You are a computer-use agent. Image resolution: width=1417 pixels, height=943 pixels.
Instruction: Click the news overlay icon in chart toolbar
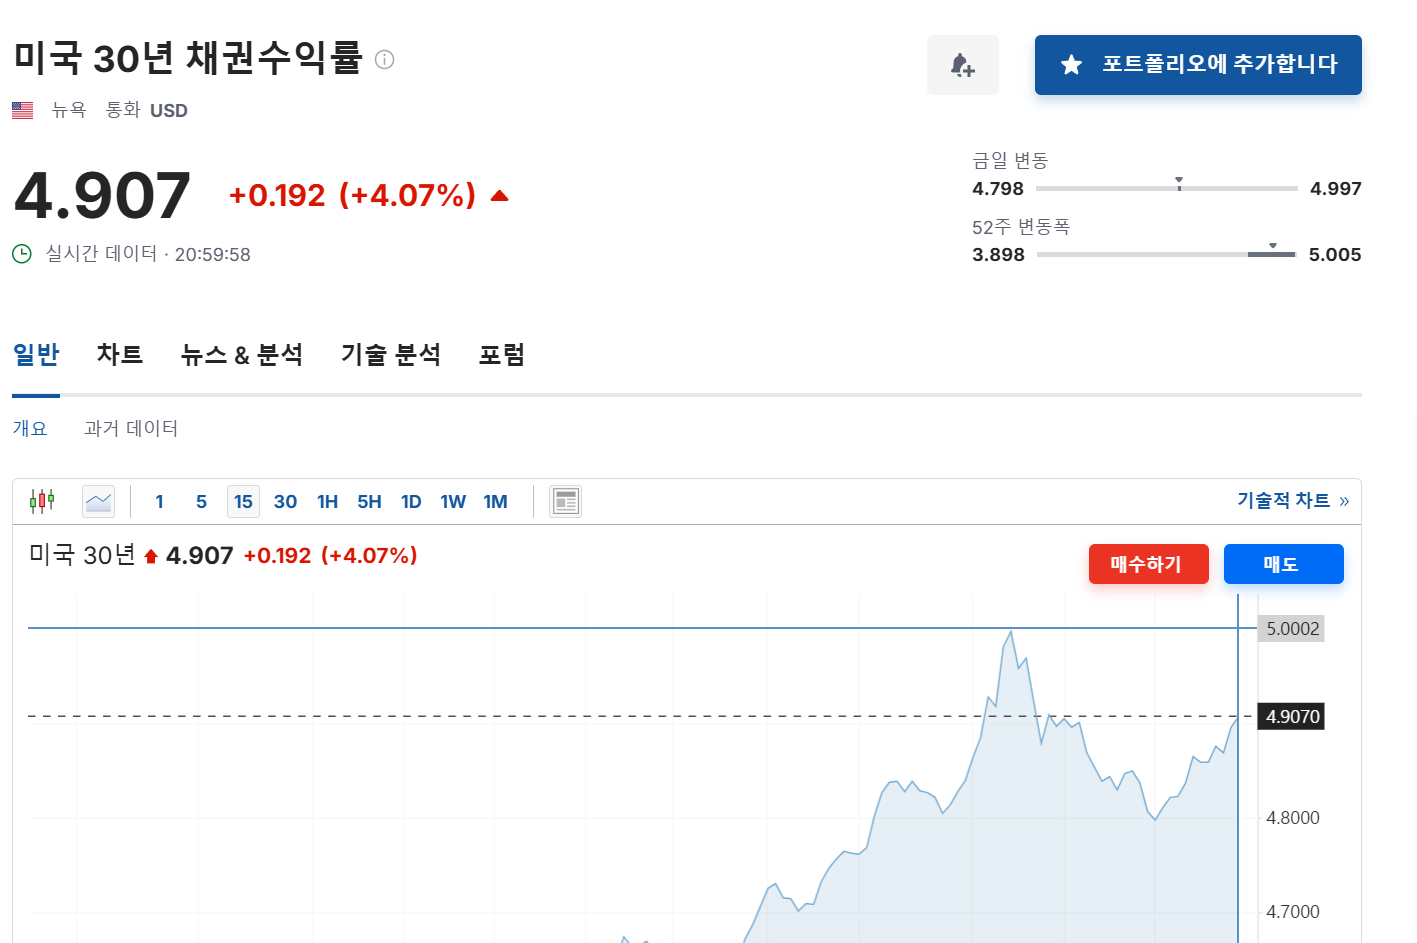point(566,501)
